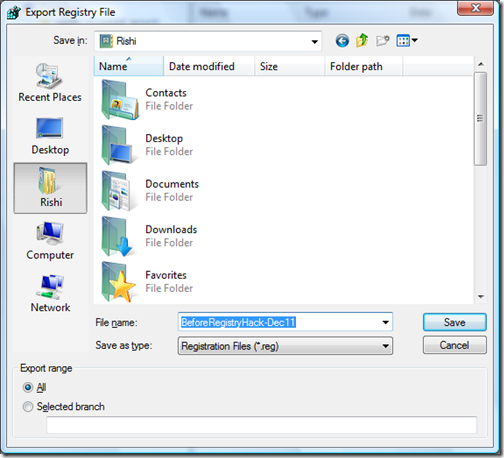Click the scroll down arrow in file list
Screen dimensions: 504x458
tap(481, 297)
